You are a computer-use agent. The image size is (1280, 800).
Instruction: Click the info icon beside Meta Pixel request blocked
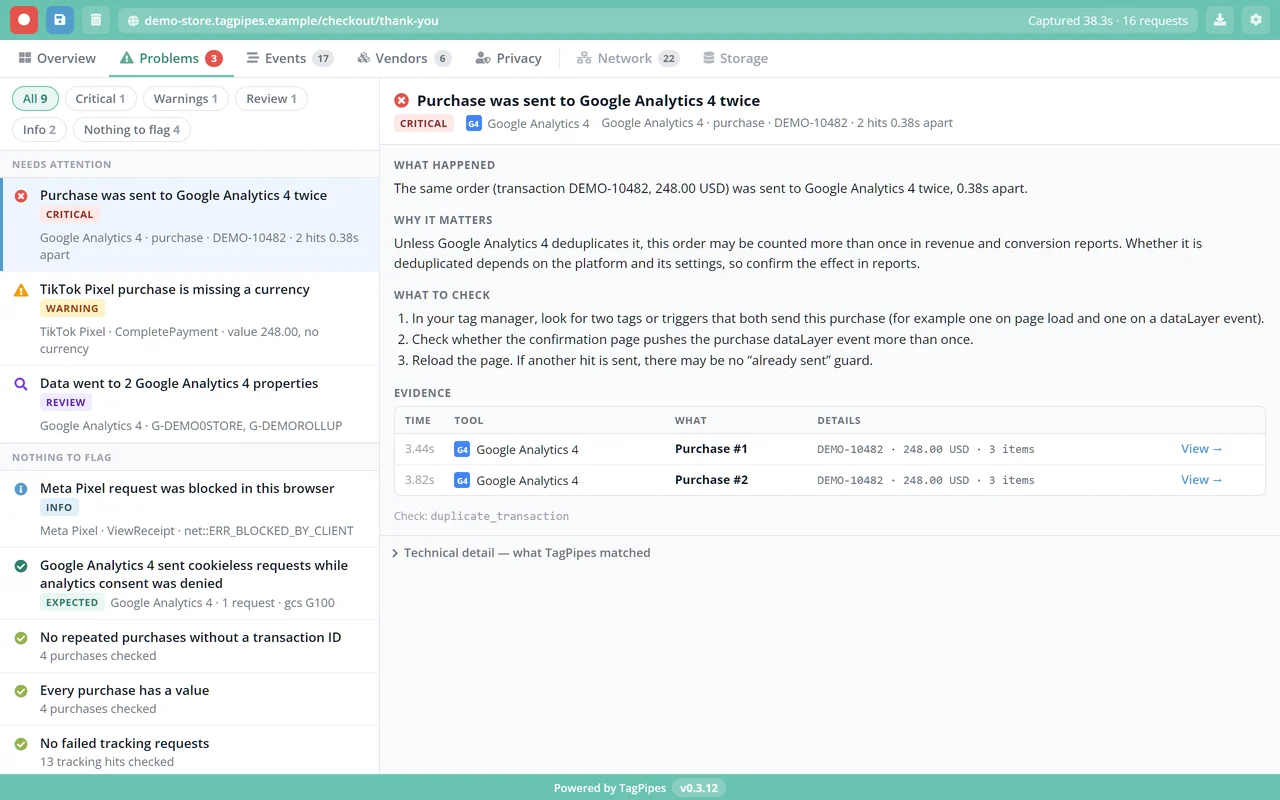pyautogui.click(x=21, y=489)
